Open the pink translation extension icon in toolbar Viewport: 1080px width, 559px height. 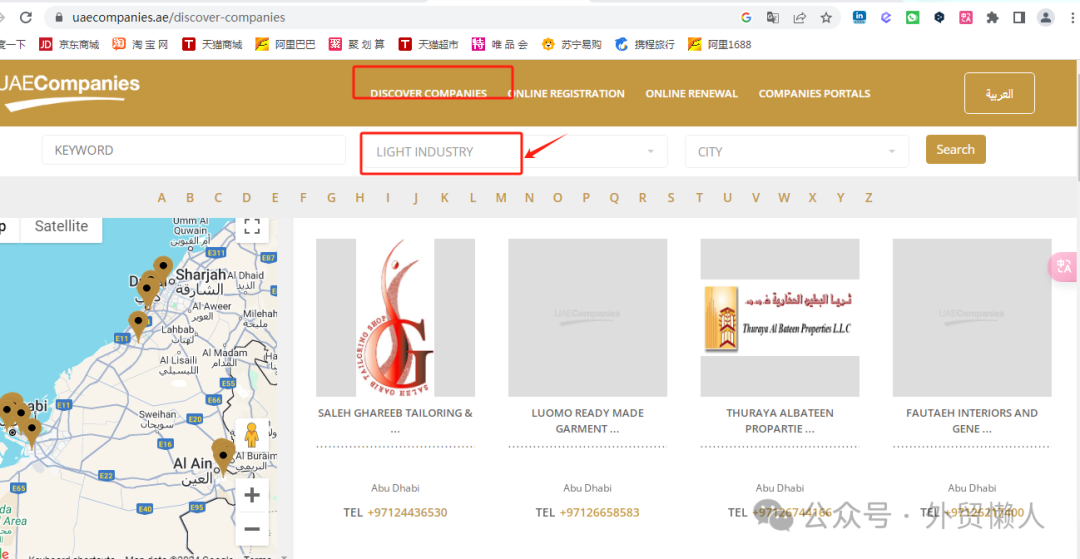point(966,18)
